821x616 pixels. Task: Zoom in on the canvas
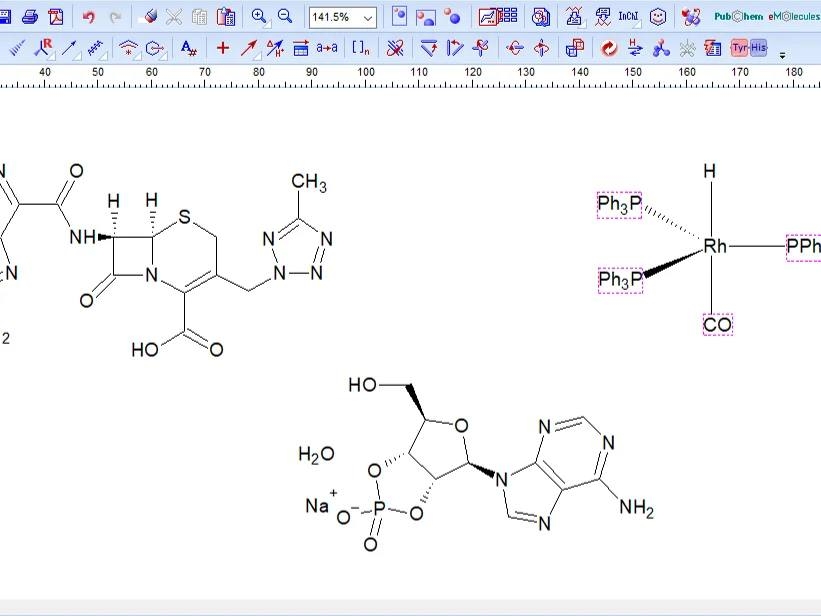tap(257, 17)
